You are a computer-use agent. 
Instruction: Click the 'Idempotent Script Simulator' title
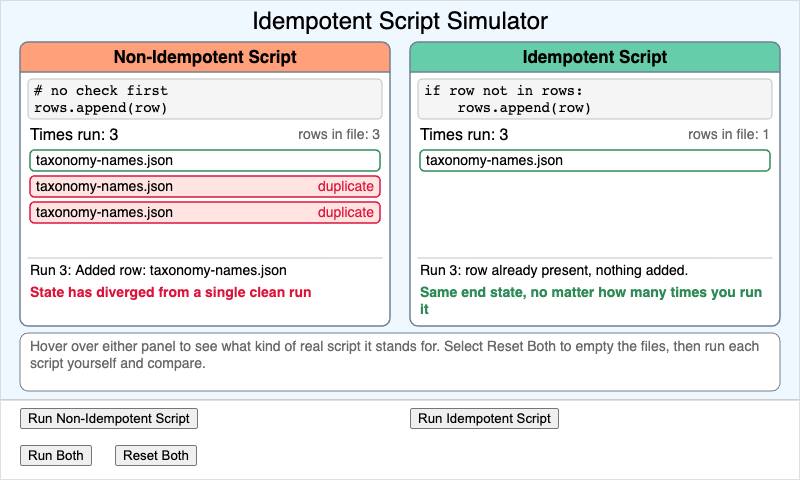pos(400,21)
